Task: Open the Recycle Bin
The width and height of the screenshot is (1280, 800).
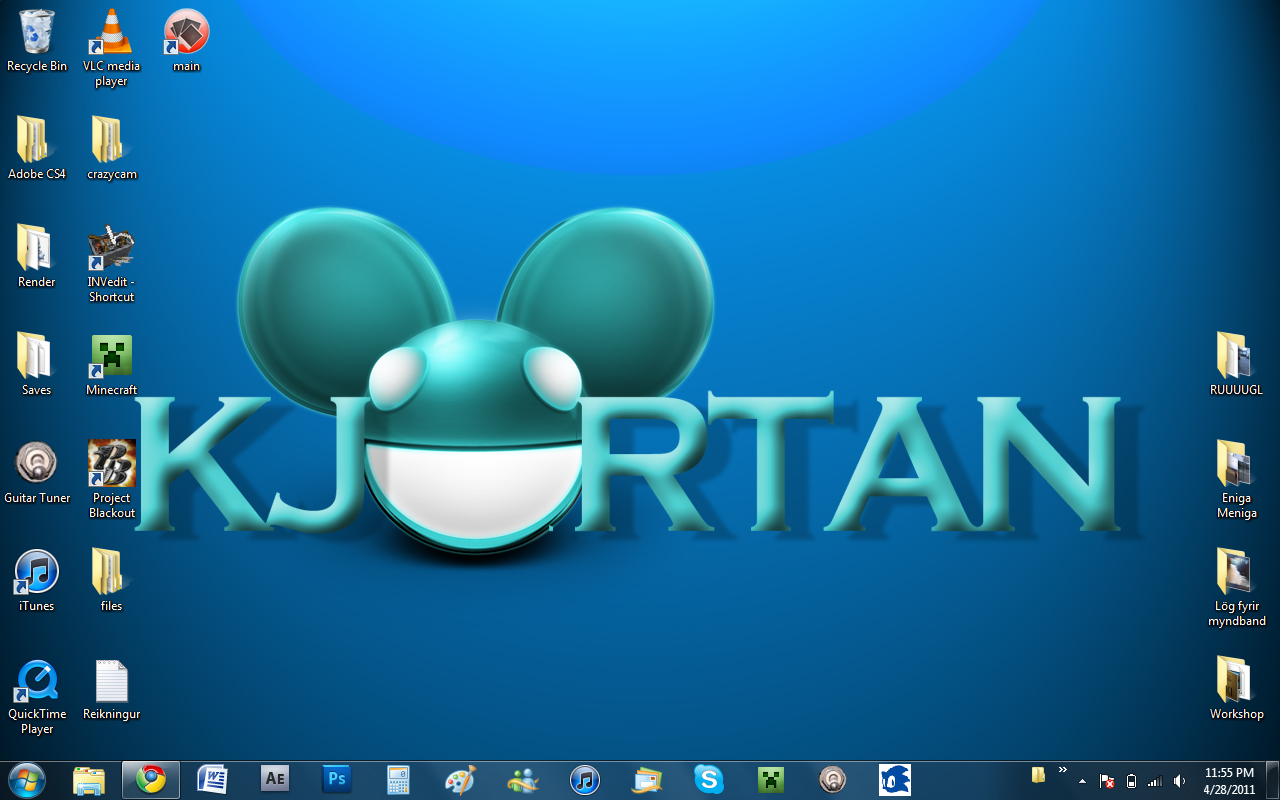Action: (37, 30)
